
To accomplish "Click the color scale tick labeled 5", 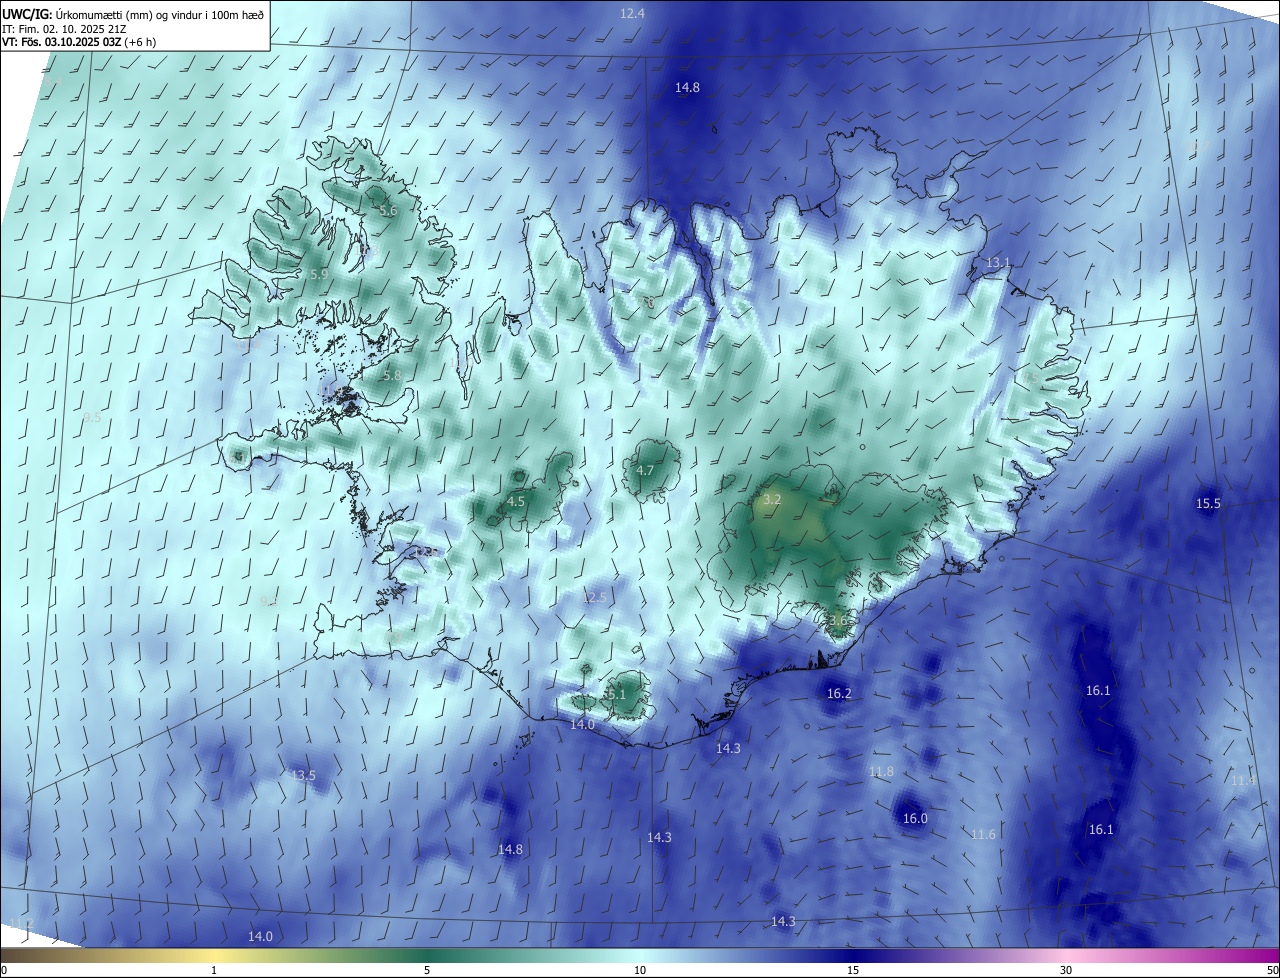I will pos(427,970).
